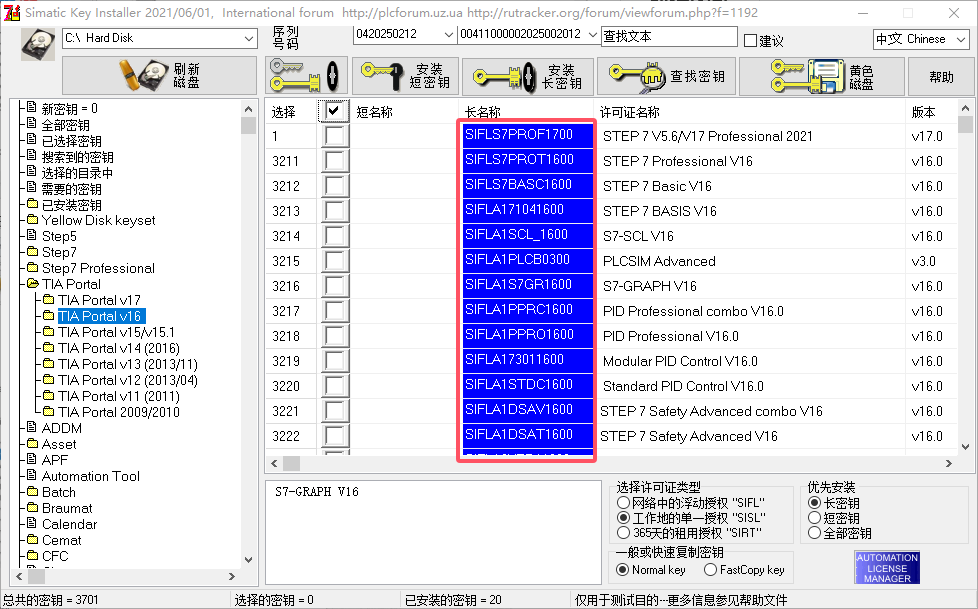Viewport: 978px width, 609px height.
Task: Select the SISL single license radio
Action: 623,517
